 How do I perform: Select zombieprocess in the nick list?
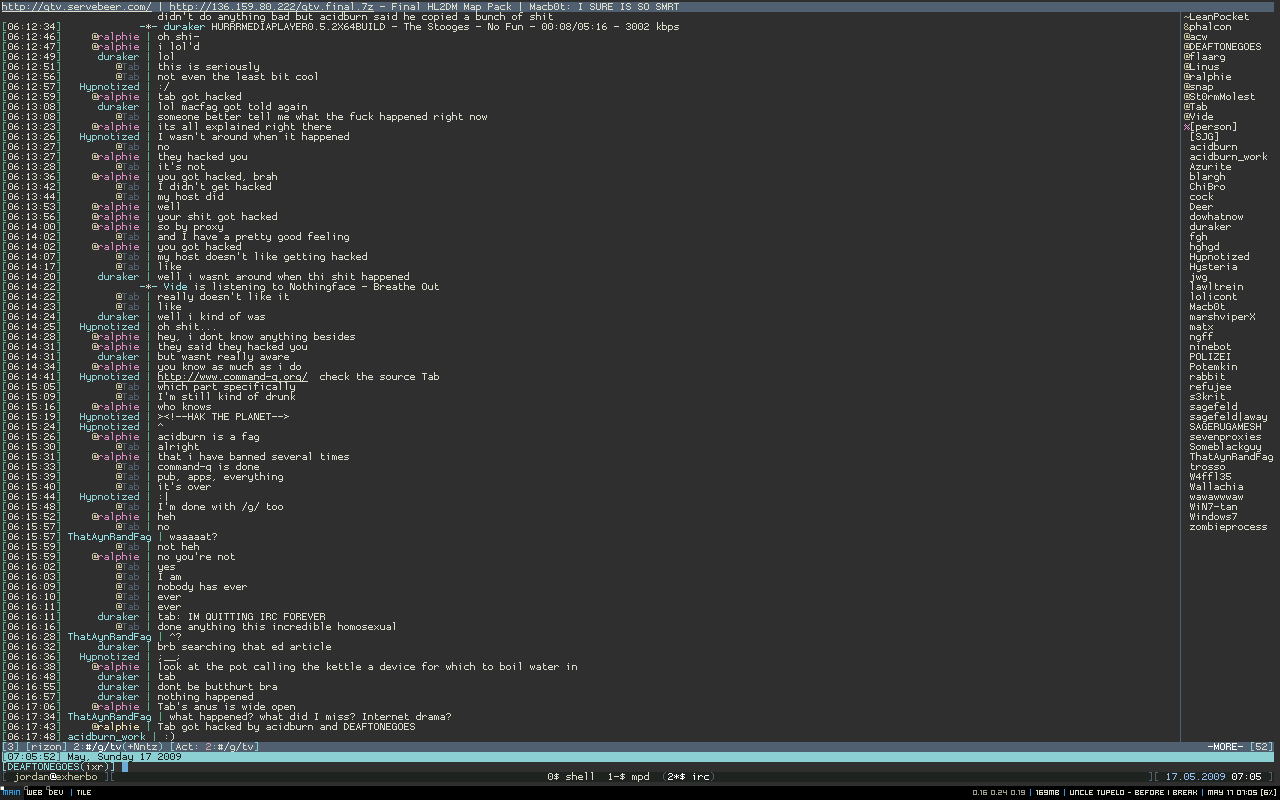pos(1228,527)
